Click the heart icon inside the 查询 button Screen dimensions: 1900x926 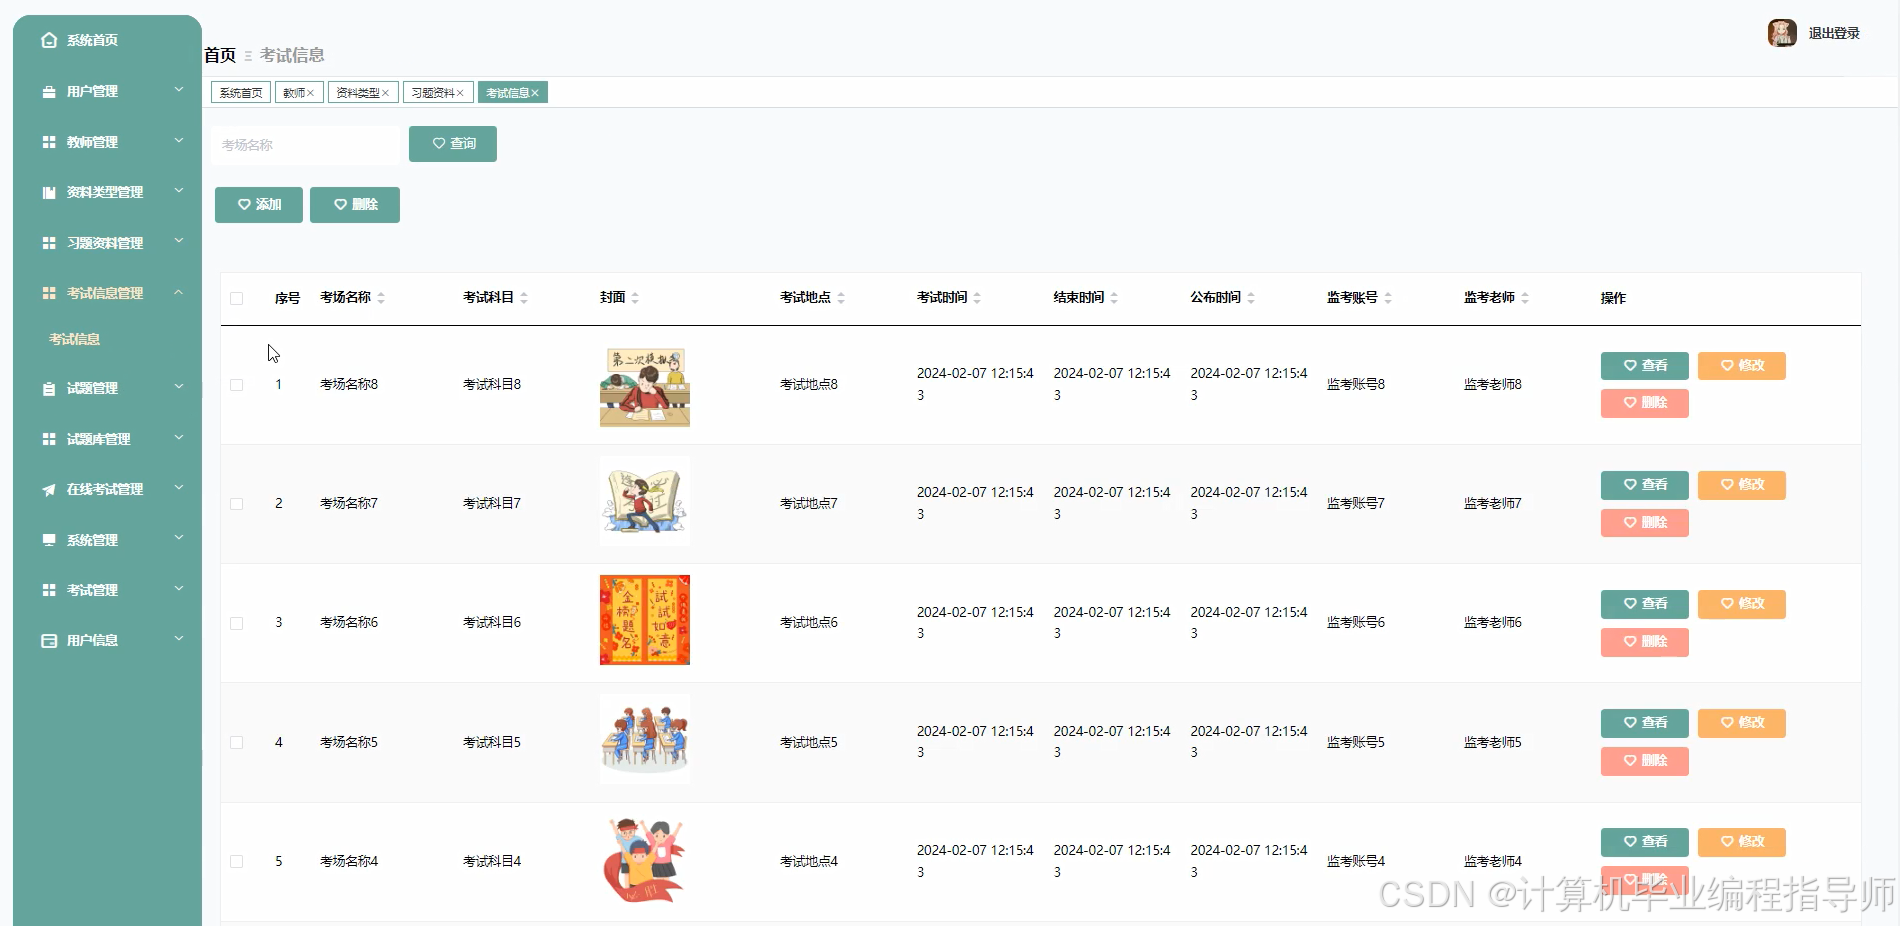436,143
